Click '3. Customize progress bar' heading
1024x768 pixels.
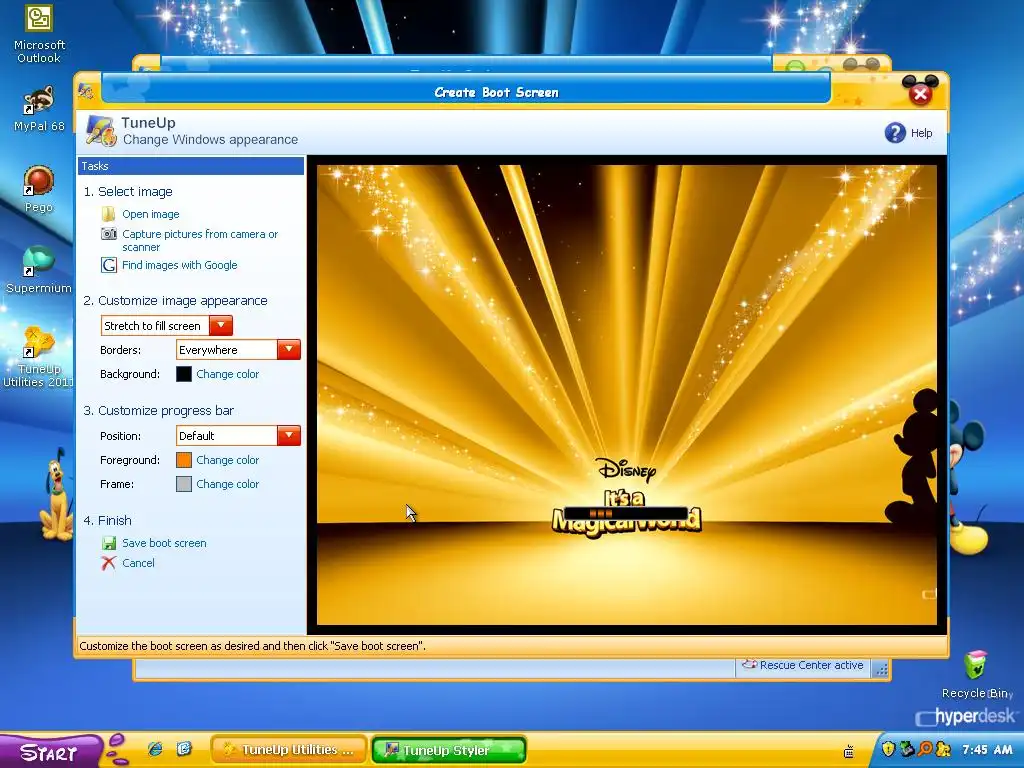click(158, 411)
